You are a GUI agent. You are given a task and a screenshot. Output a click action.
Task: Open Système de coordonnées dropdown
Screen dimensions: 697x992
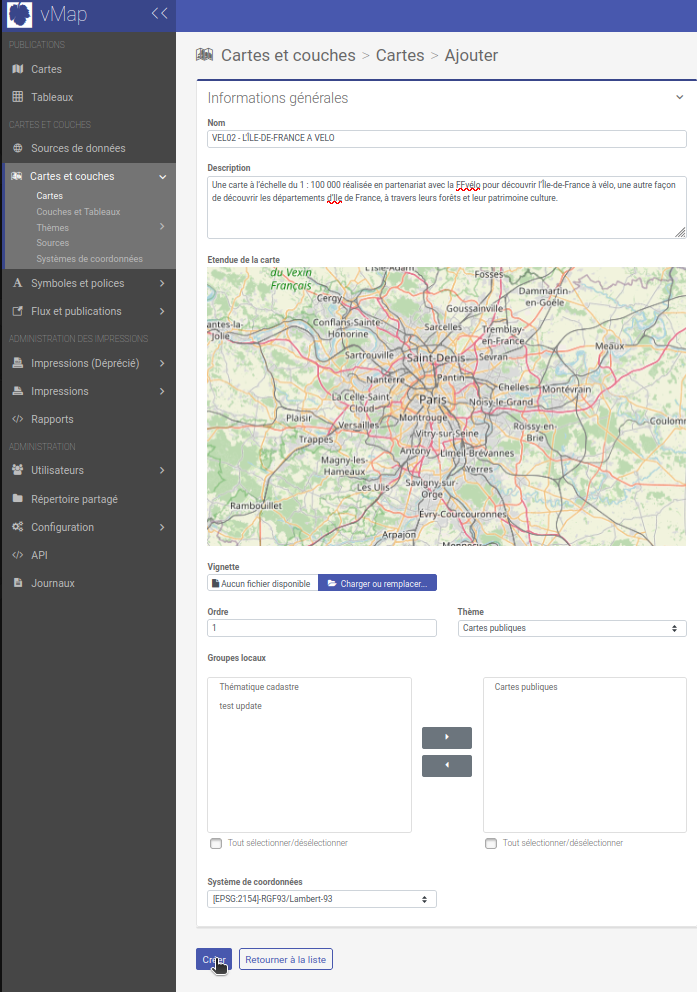point(321,899)
